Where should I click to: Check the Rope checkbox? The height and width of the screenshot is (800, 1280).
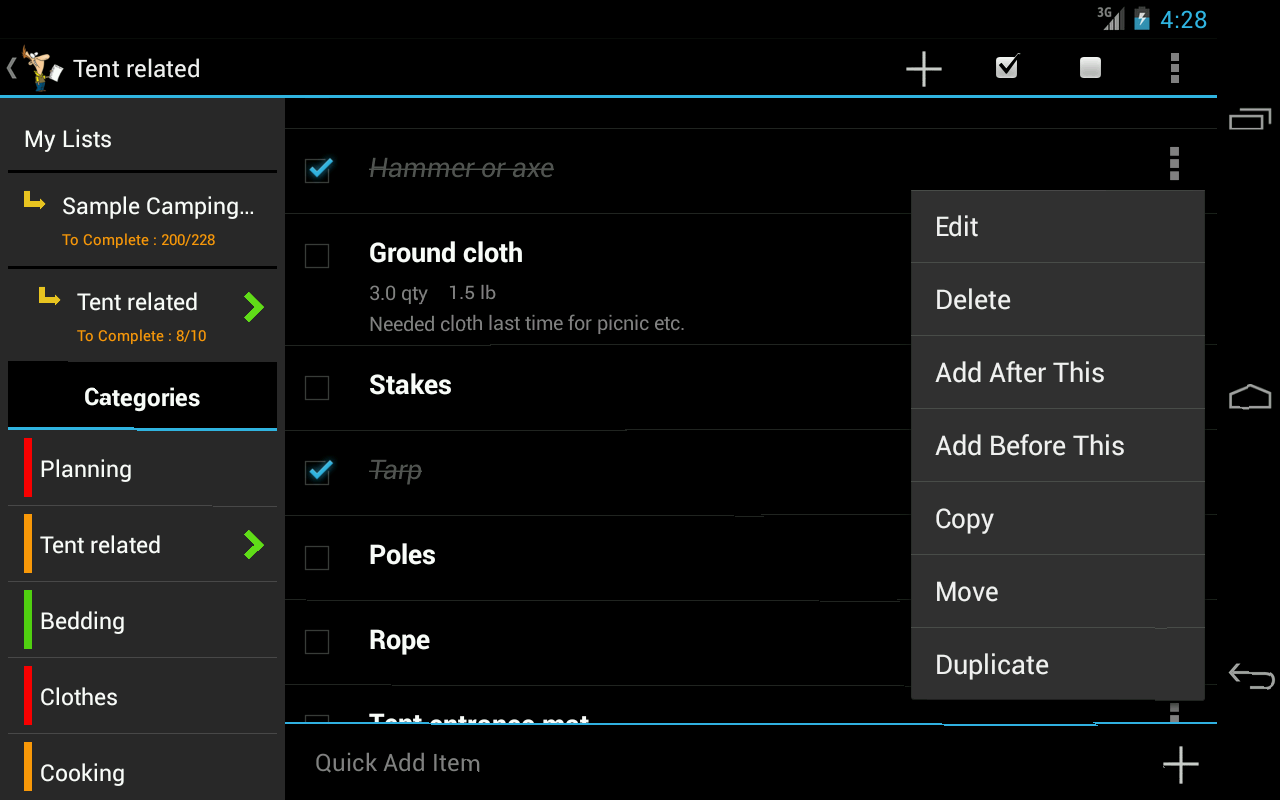[316, 641]
